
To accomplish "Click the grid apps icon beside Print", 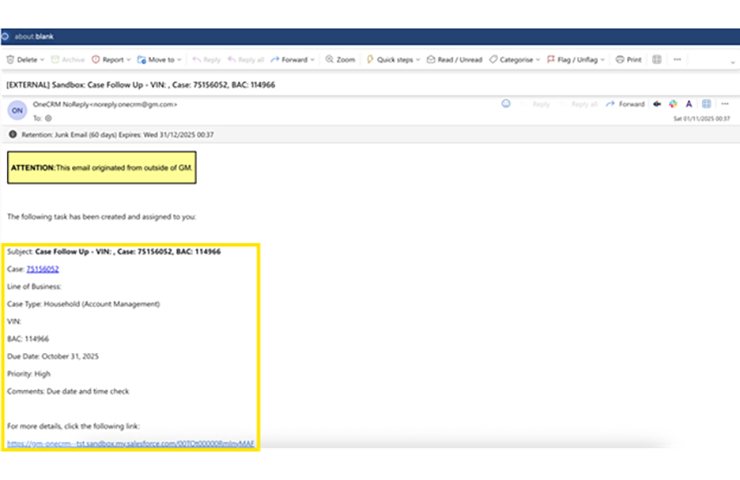I will (x=657, y=60).
